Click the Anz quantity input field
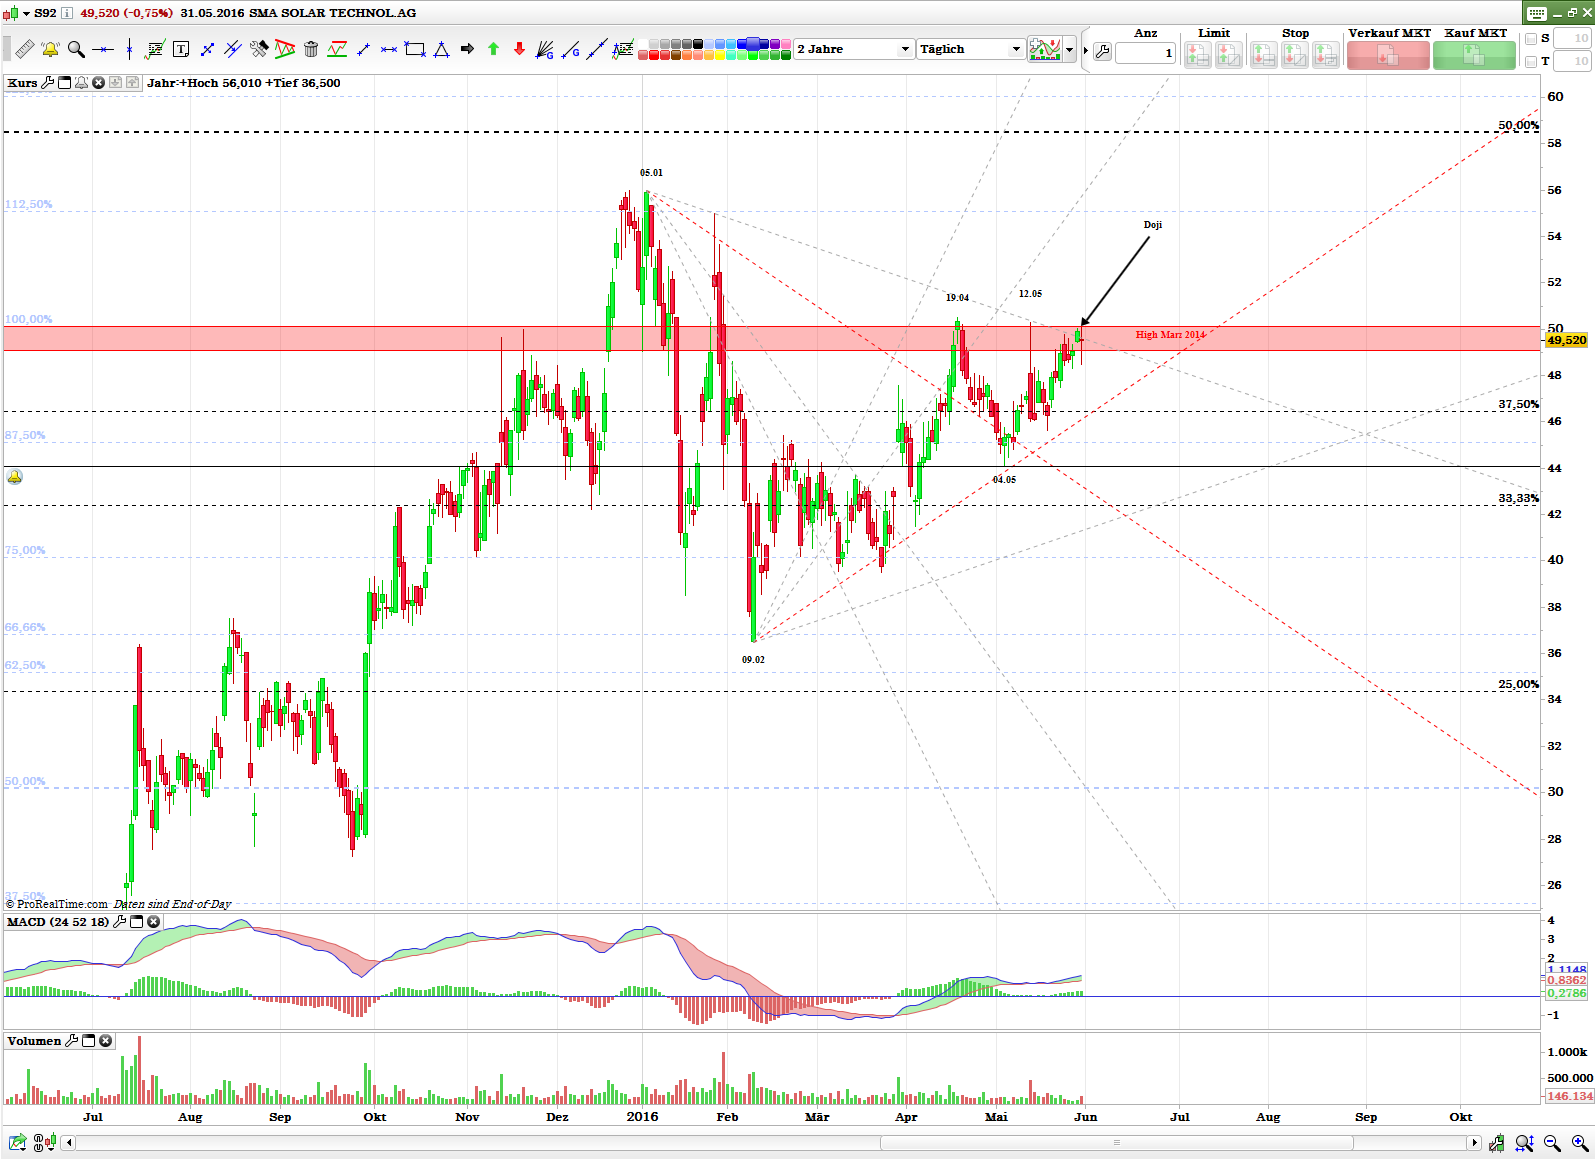 [x=1145, y=53]
